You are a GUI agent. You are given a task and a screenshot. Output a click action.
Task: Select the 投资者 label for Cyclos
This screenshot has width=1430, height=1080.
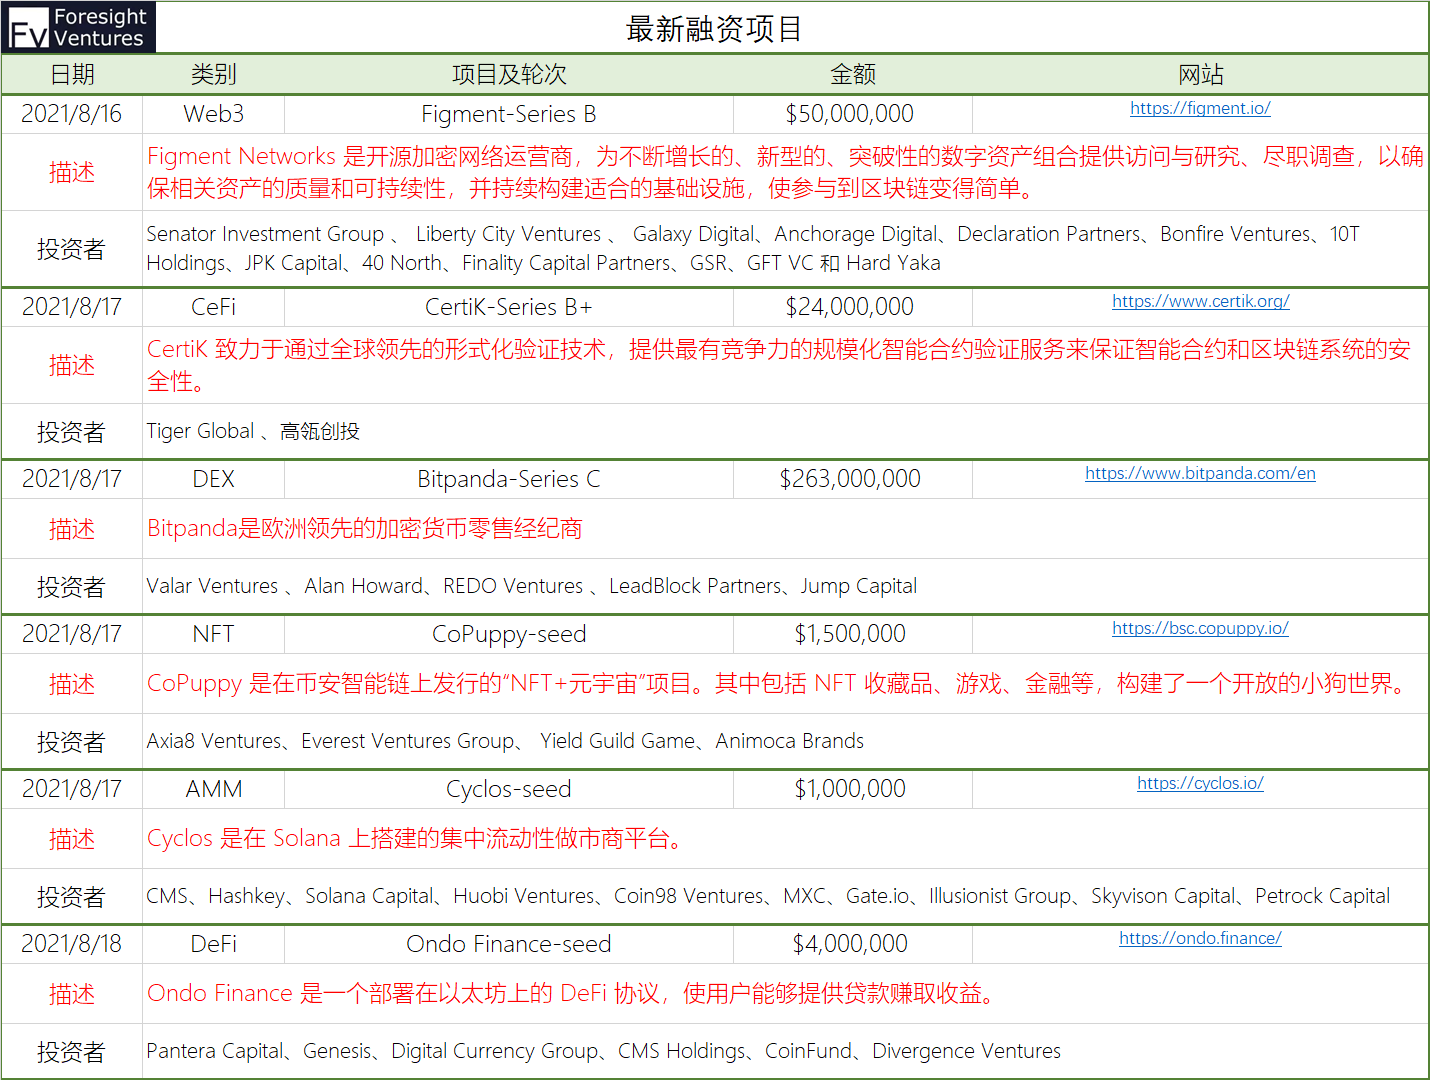click(72, 897)
